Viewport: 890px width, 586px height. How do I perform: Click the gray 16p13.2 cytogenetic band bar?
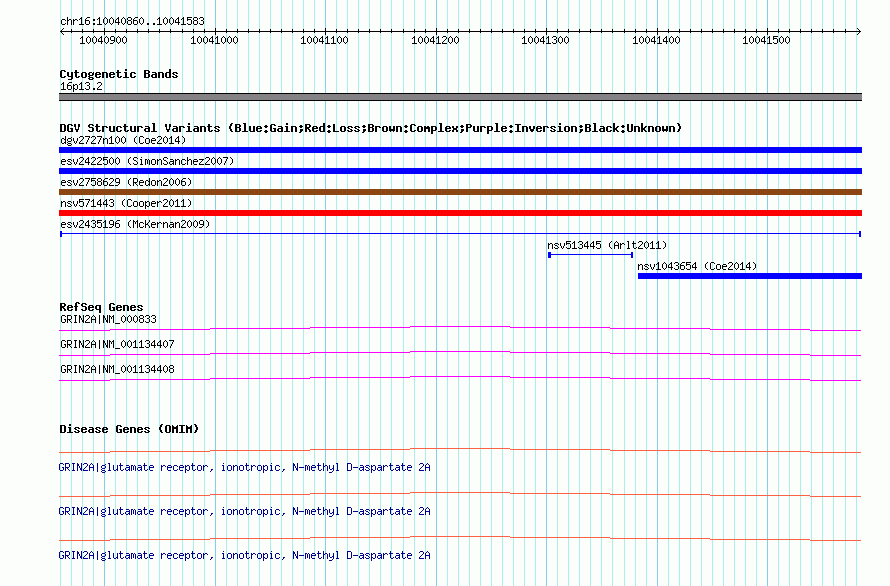460,97
